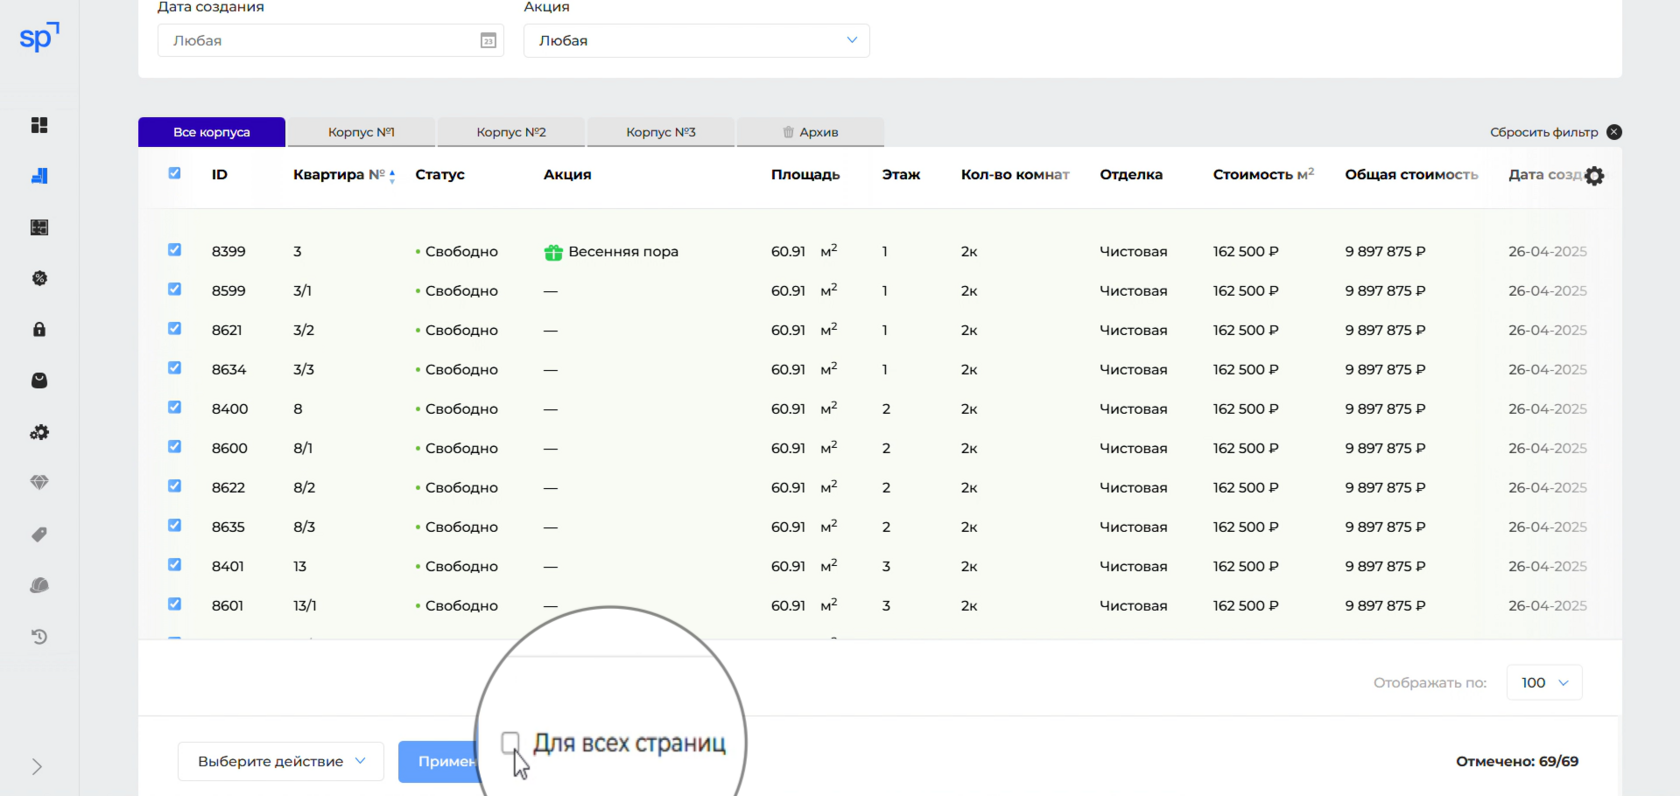This screenshot has height=796, width=1680.
Task: Click apartment number 3/1 cell
Action: [x=302, y=291]
